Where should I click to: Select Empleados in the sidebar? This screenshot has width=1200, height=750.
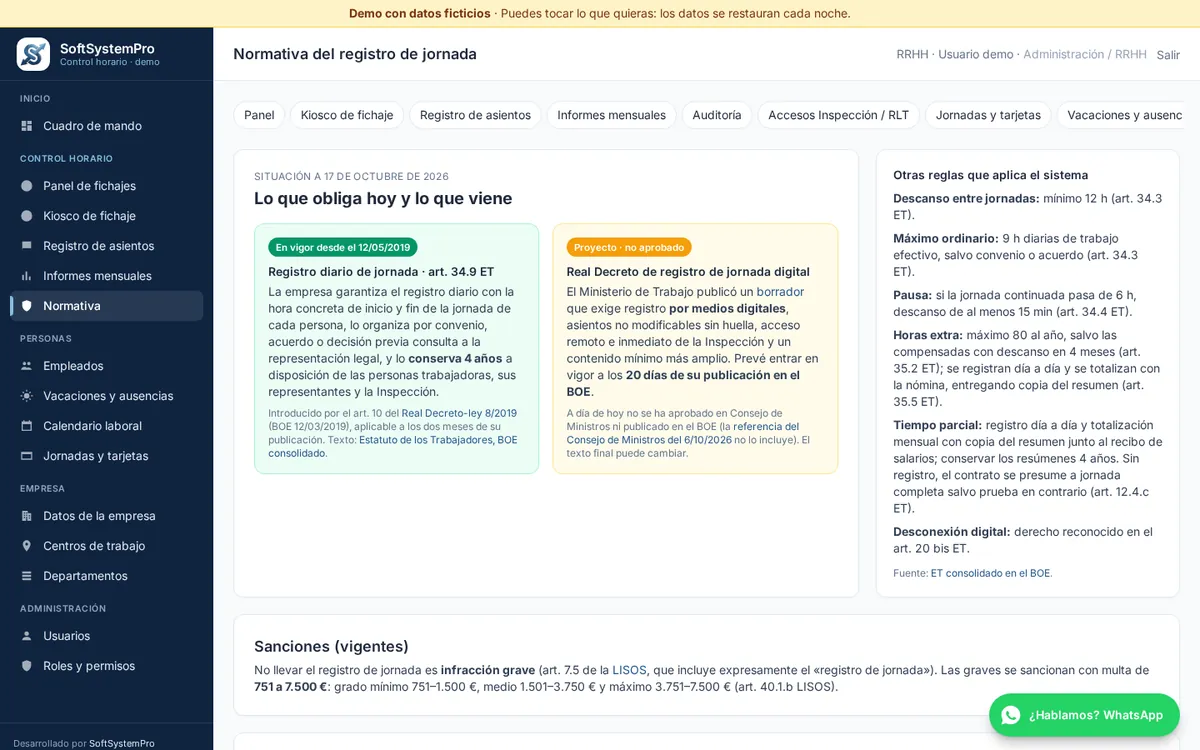(x=106, y=366)
